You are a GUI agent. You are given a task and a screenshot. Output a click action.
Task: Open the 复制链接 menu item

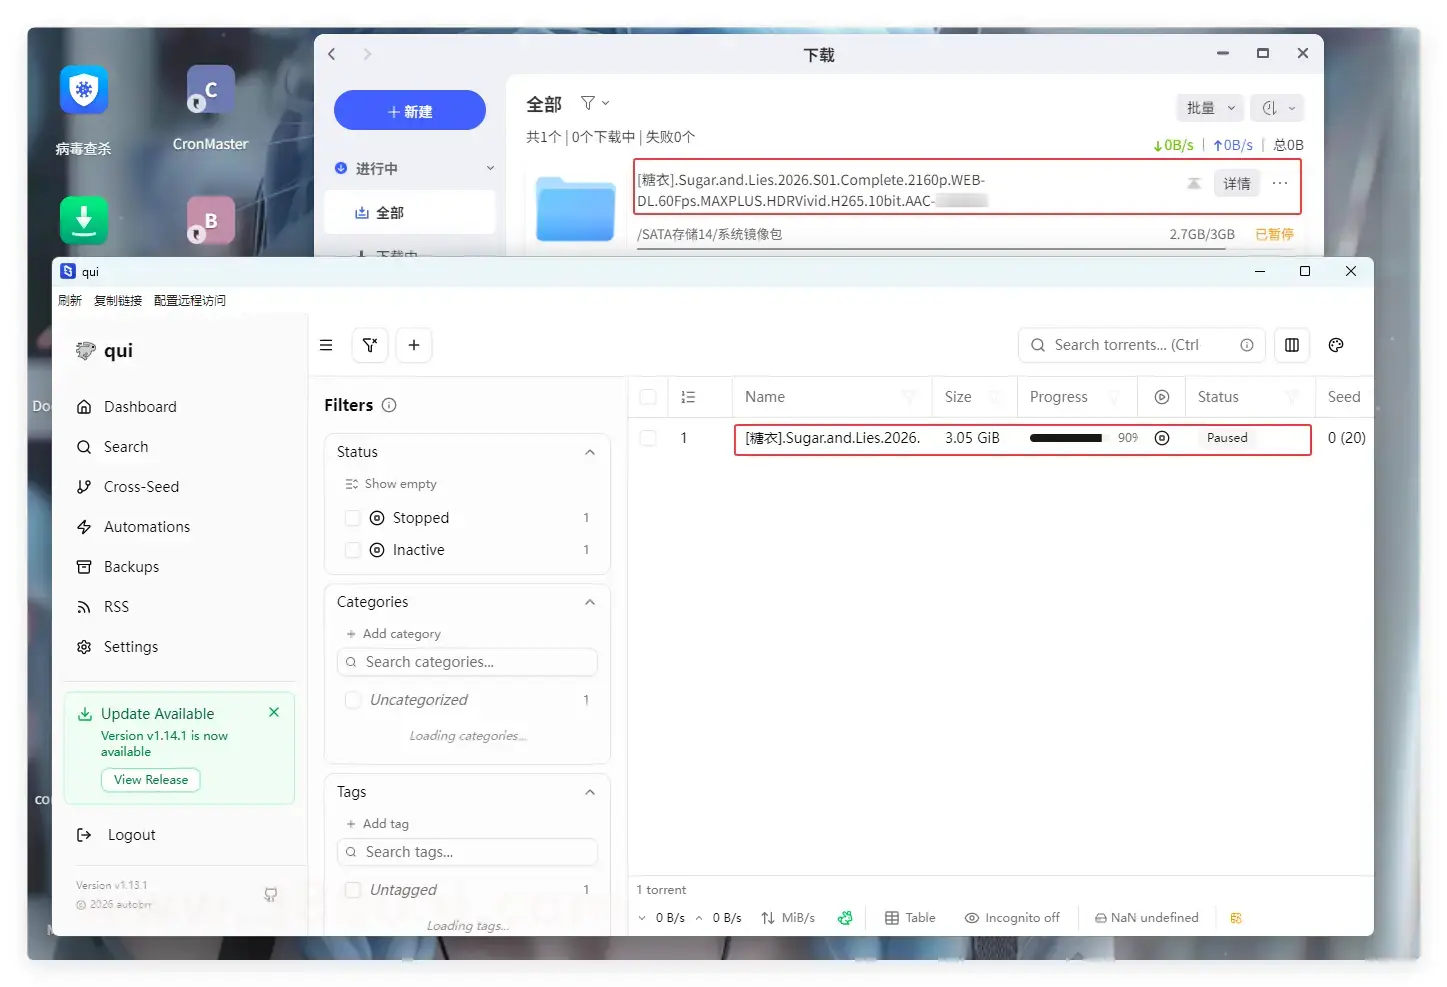click(x=117, y=300)
